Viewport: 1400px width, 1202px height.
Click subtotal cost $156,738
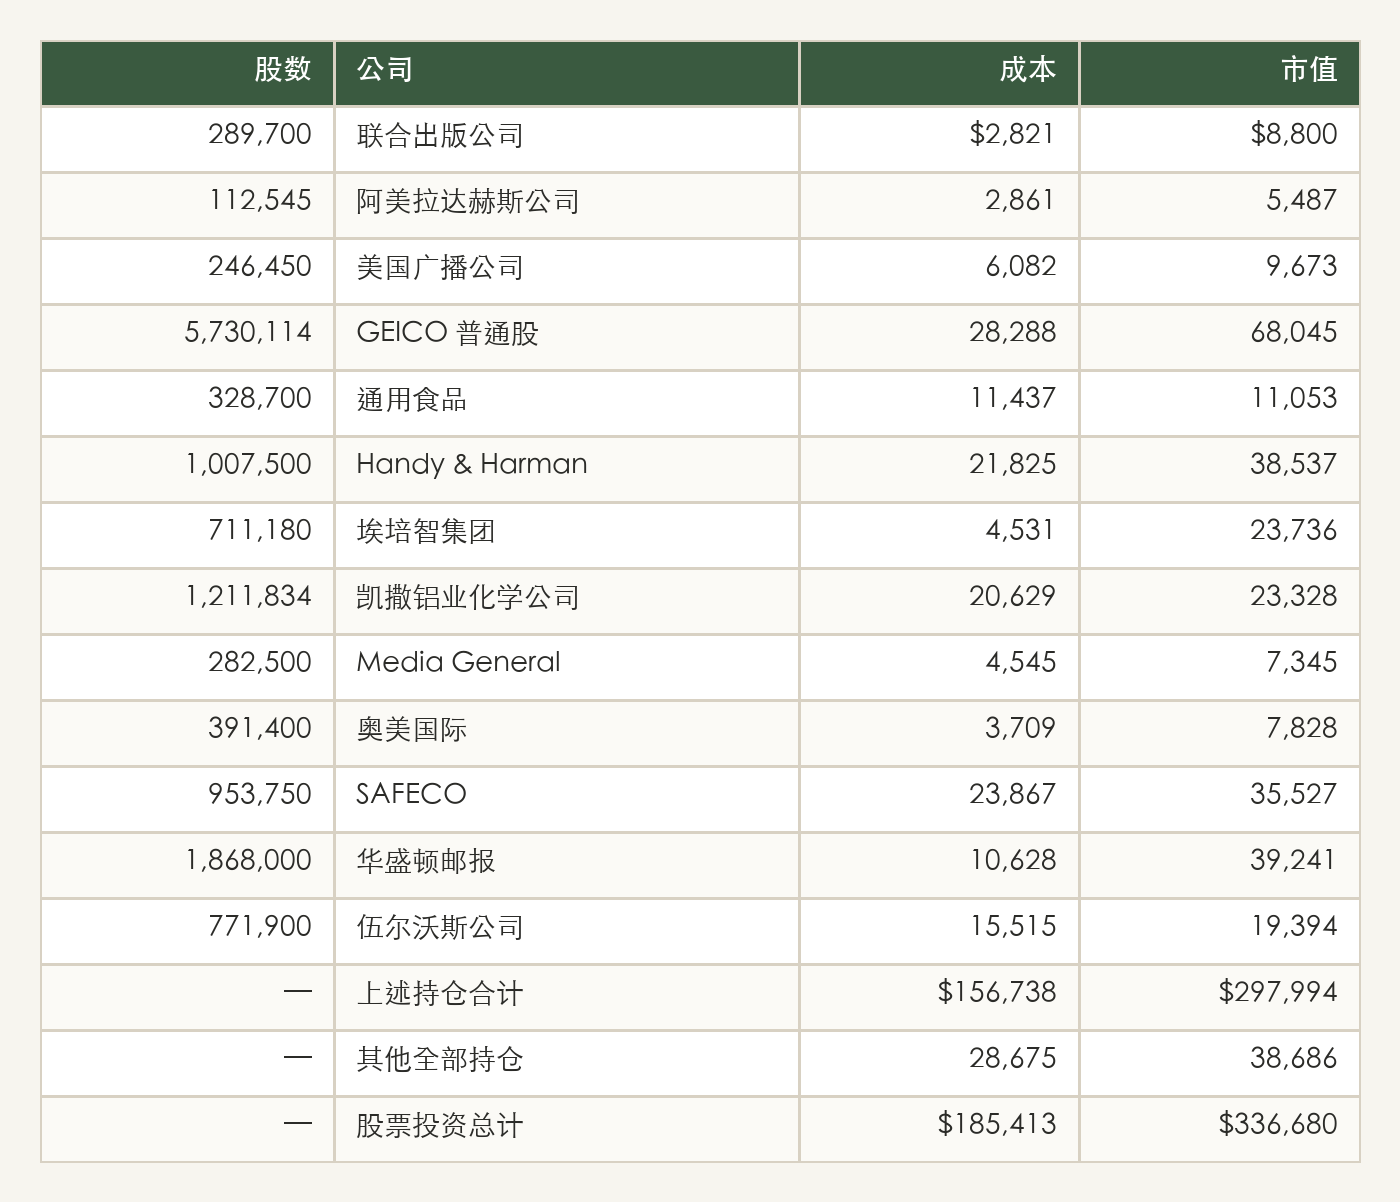pos(997,993)
